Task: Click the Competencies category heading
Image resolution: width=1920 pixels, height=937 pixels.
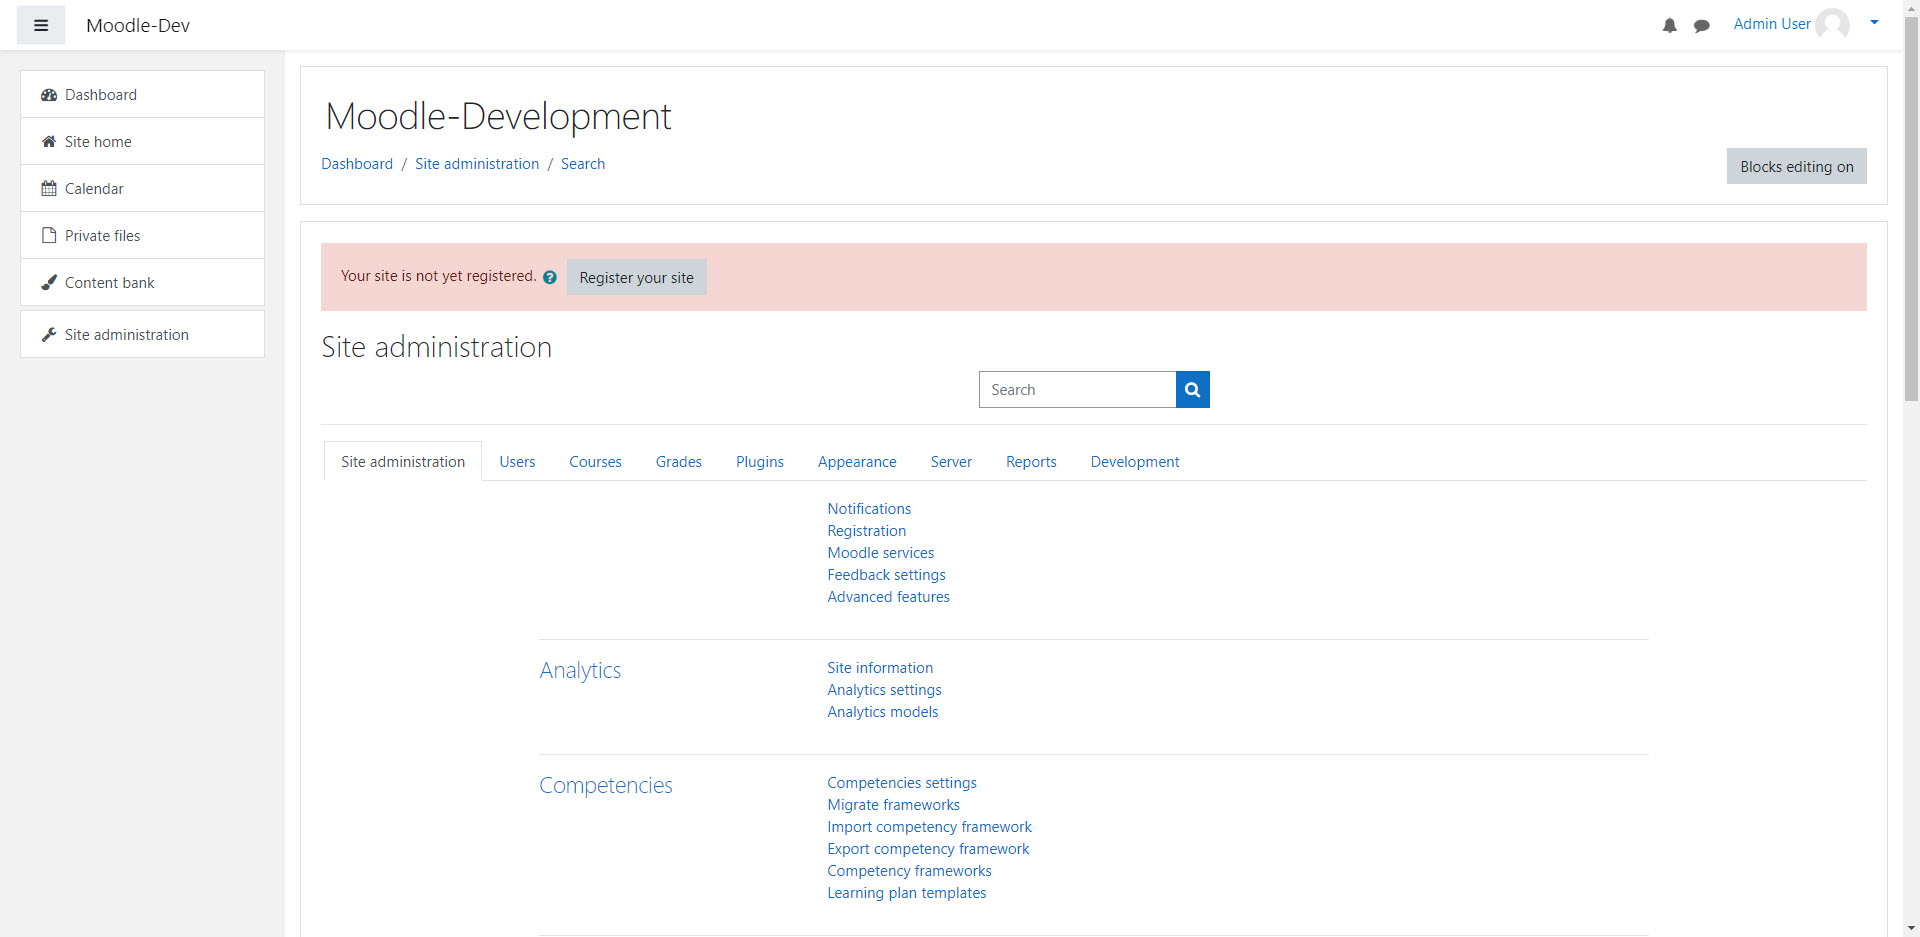Action: click(606, 785)
